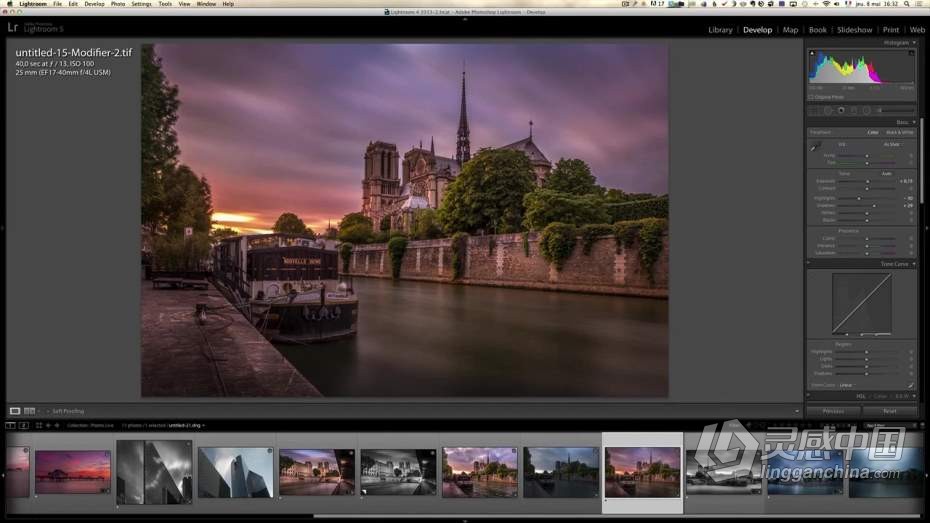
Task: Show second window display 2
Action: point(24,425)
